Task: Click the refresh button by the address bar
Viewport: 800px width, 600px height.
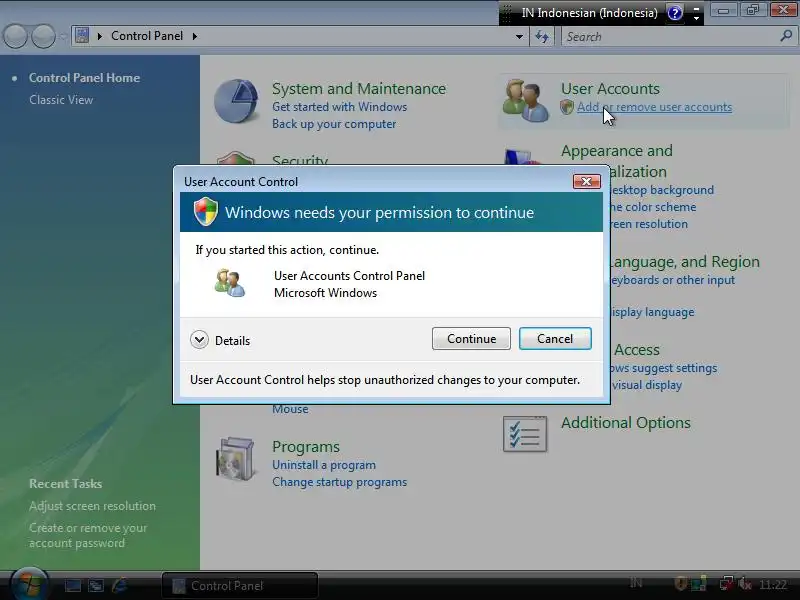Action: [542, 36]
